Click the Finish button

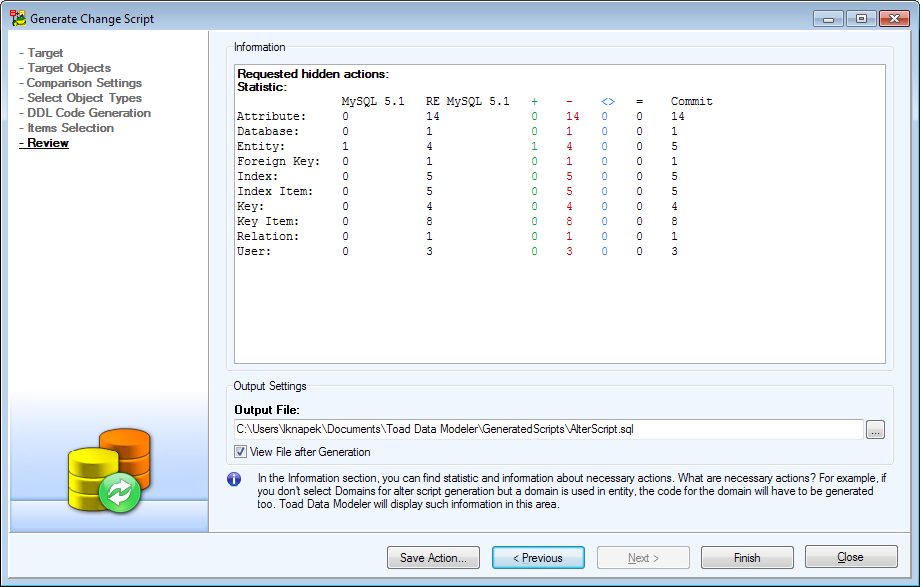747,558
